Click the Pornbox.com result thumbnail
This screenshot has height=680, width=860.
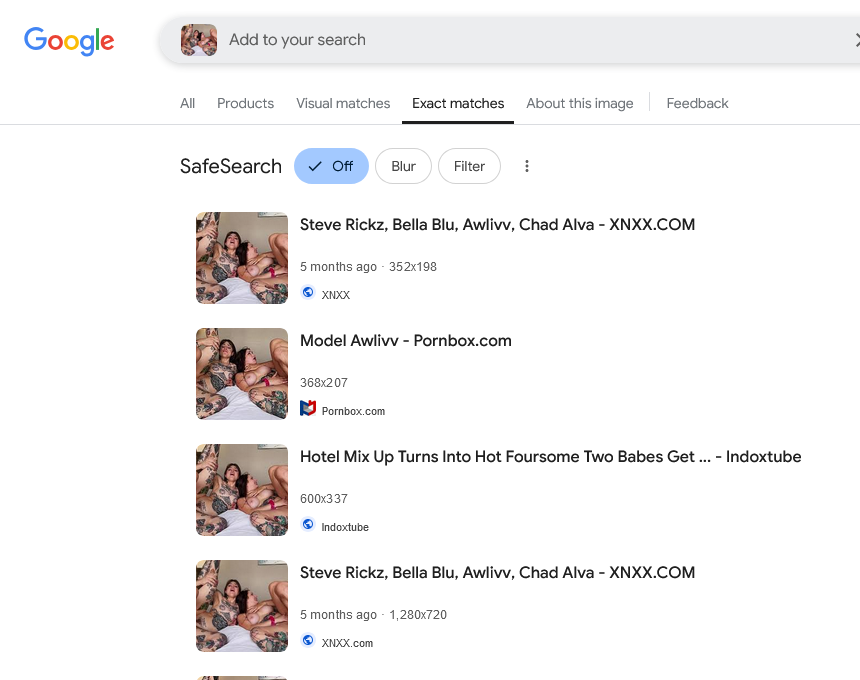point(242,374)
